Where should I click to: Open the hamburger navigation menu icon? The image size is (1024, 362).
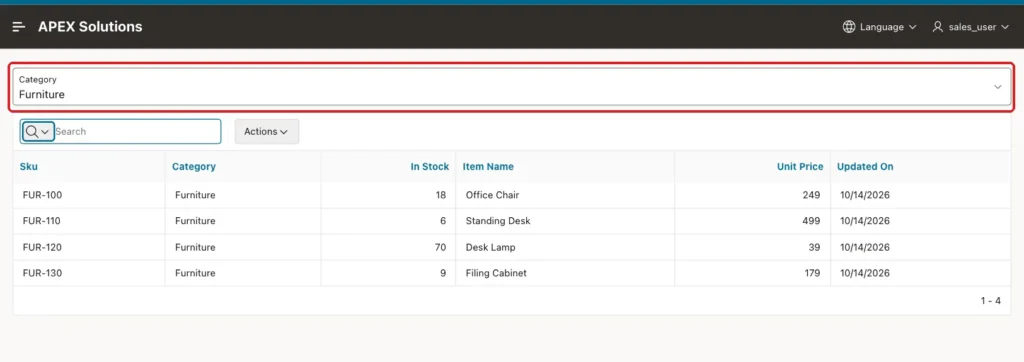[19, 27]
